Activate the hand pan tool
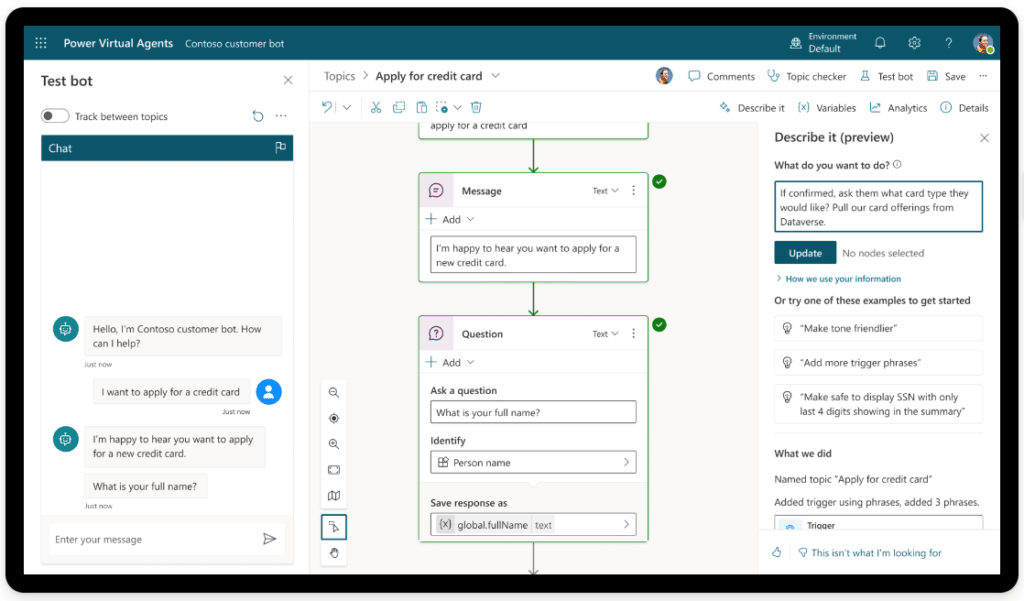The image size is (1024, 601). (x=334, y=553)
